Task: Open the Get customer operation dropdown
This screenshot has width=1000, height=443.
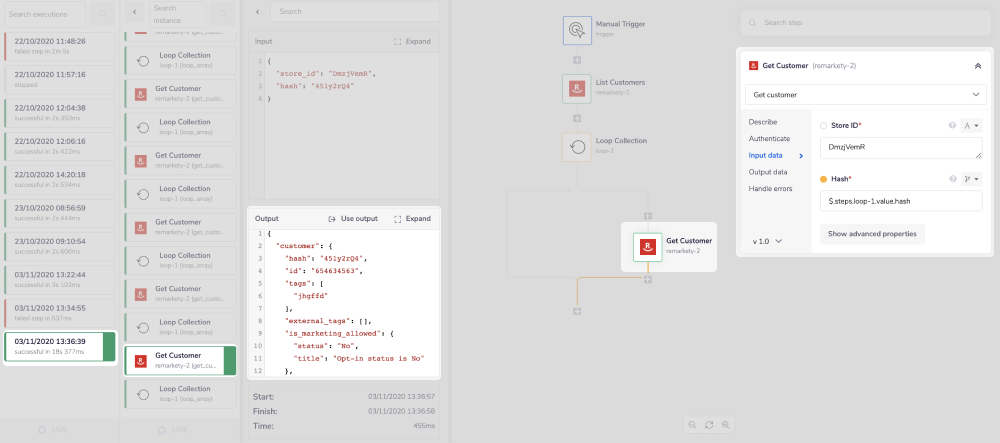Action: (865, 94)
